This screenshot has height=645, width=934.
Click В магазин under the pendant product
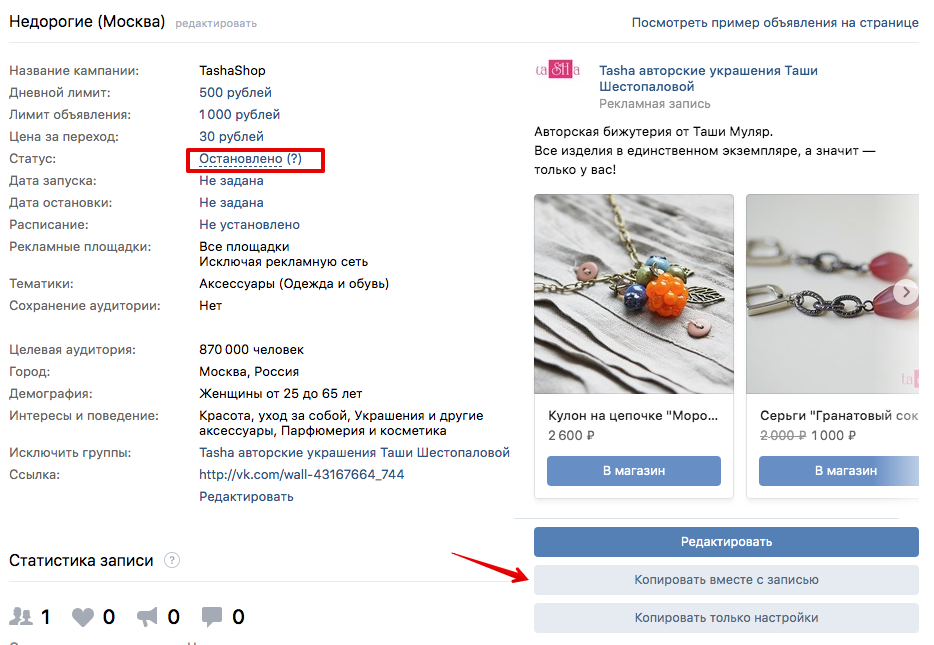pyautogui.click(x=633, y=470)
